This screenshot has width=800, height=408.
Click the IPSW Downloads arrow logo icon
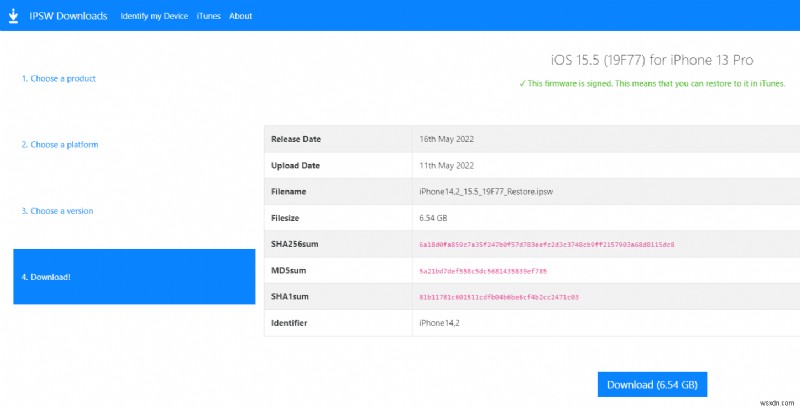pyautogui.click(x=13, y=16)
